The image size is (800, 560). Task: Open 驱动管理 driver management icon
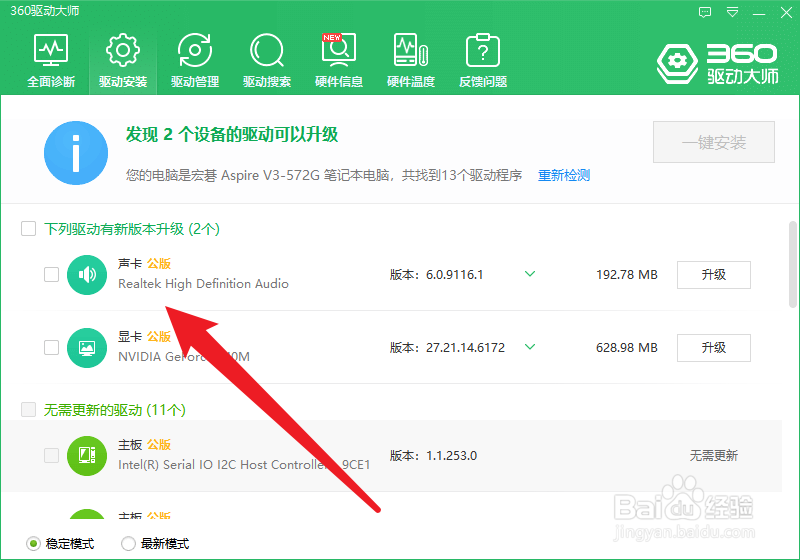195,50
